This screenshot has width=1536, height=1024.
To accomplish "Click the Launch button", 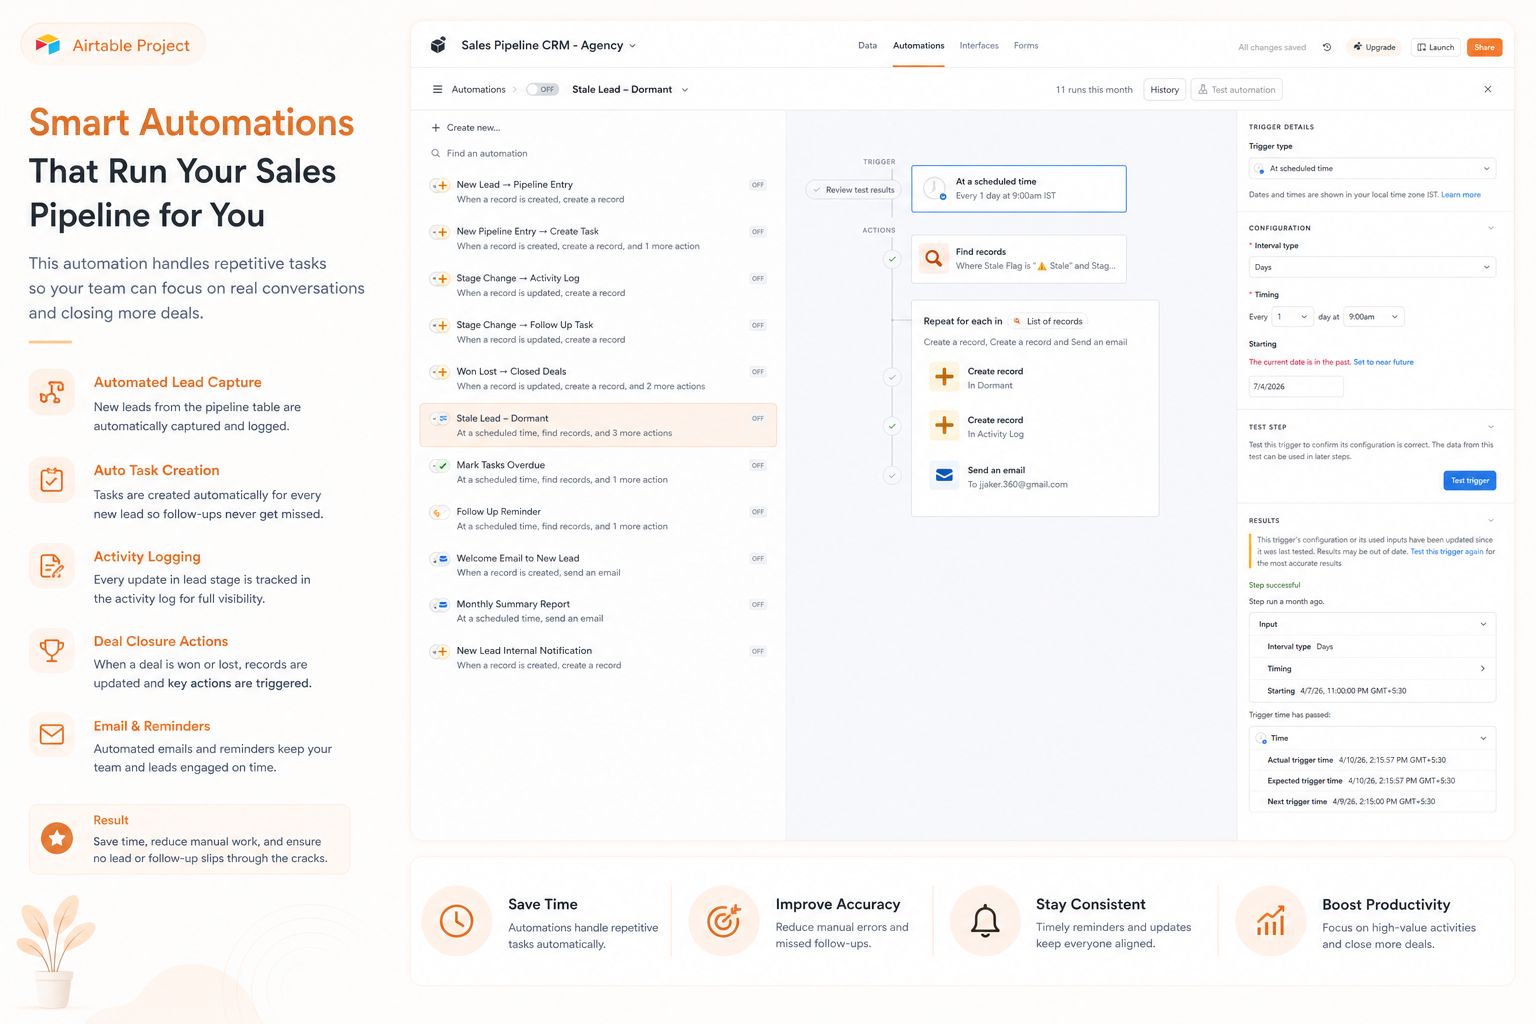I will [1436, 47].
